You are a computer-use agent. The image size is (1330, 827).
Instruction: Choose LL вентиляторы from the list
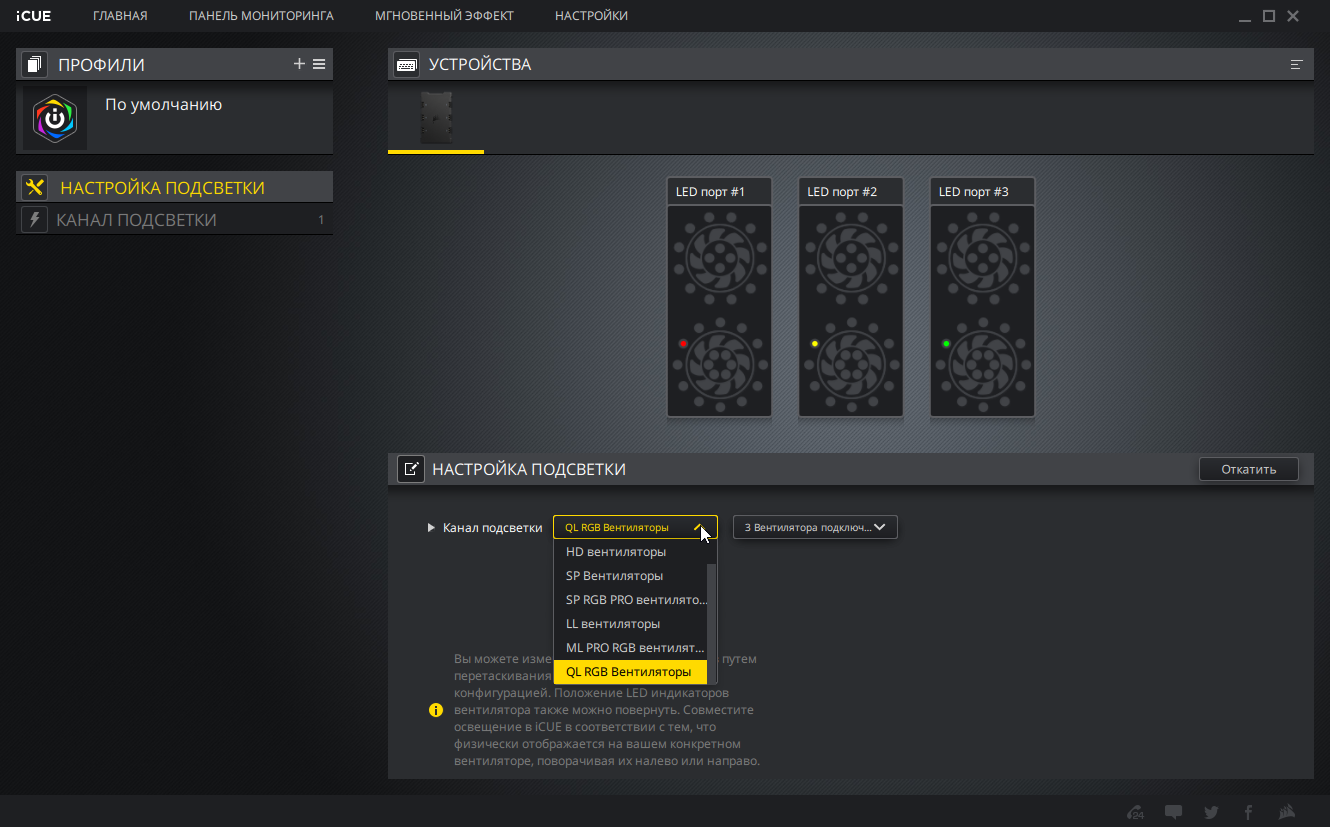(x=630, y=624)
